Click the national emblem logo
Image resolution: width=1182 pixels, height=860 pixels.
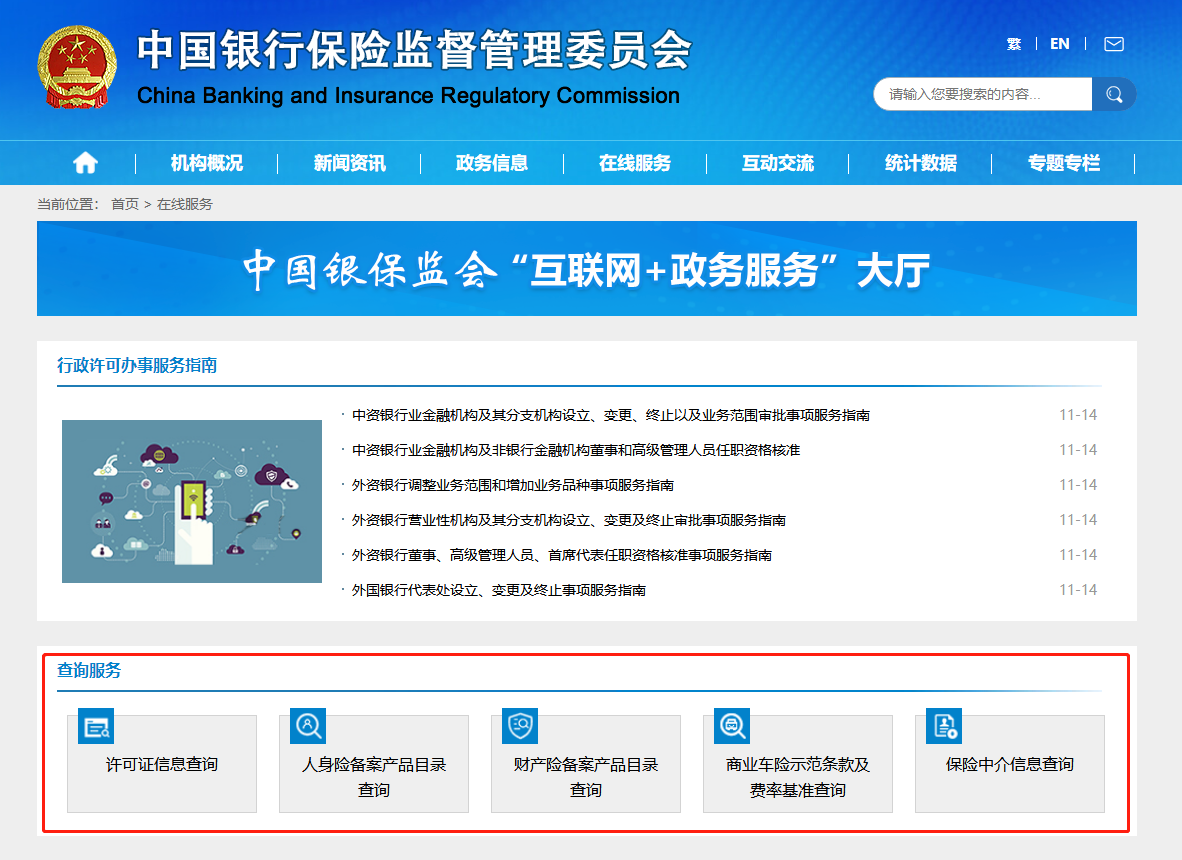77,67
